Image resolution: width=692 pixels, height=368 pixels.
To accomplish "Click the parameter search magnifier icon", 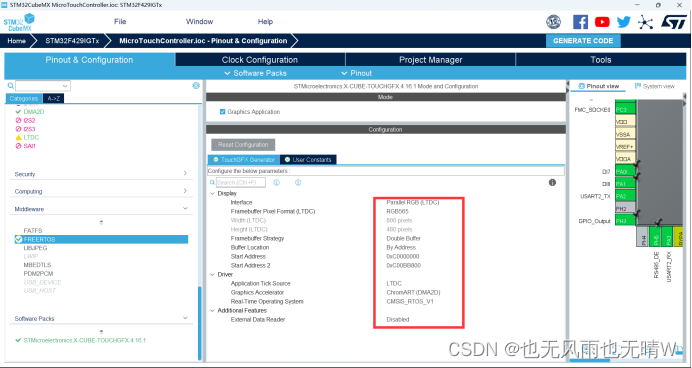I will 212,182.
